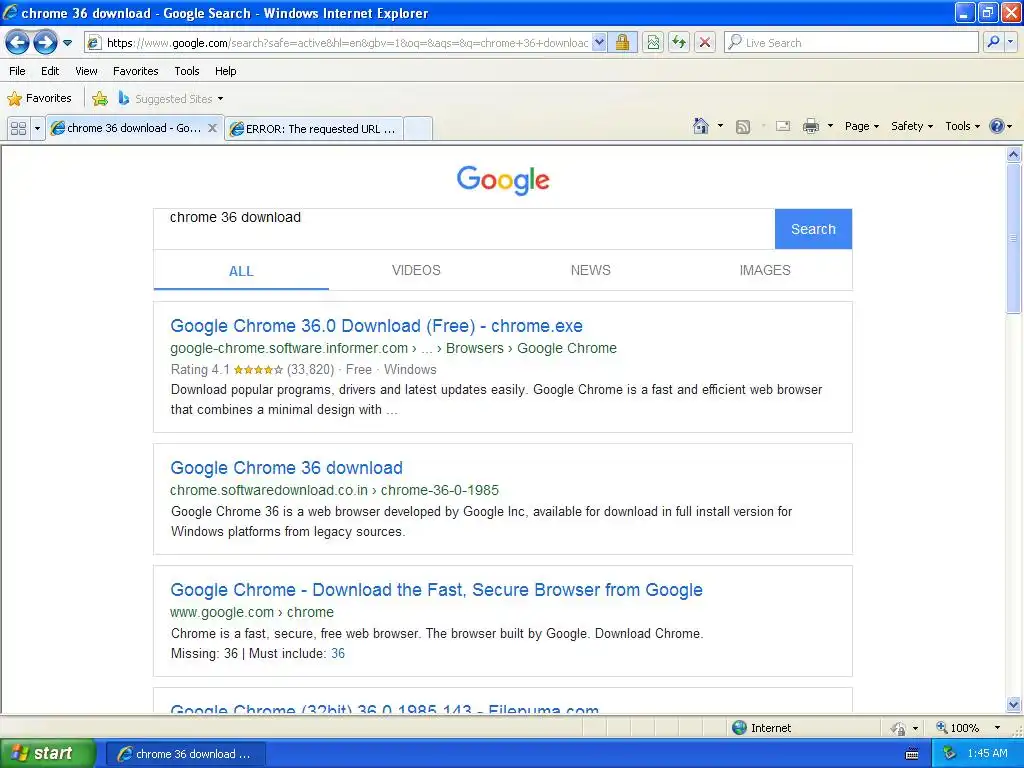The height and width of the screenshot is (768, 1024).
Task: Click the Back navigation arrow
Action: pos(18,43)
